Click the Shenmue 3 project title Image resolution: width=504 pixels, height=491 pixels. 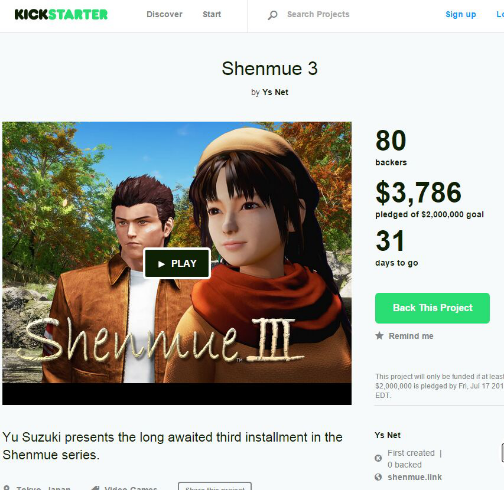click(270, 68)
